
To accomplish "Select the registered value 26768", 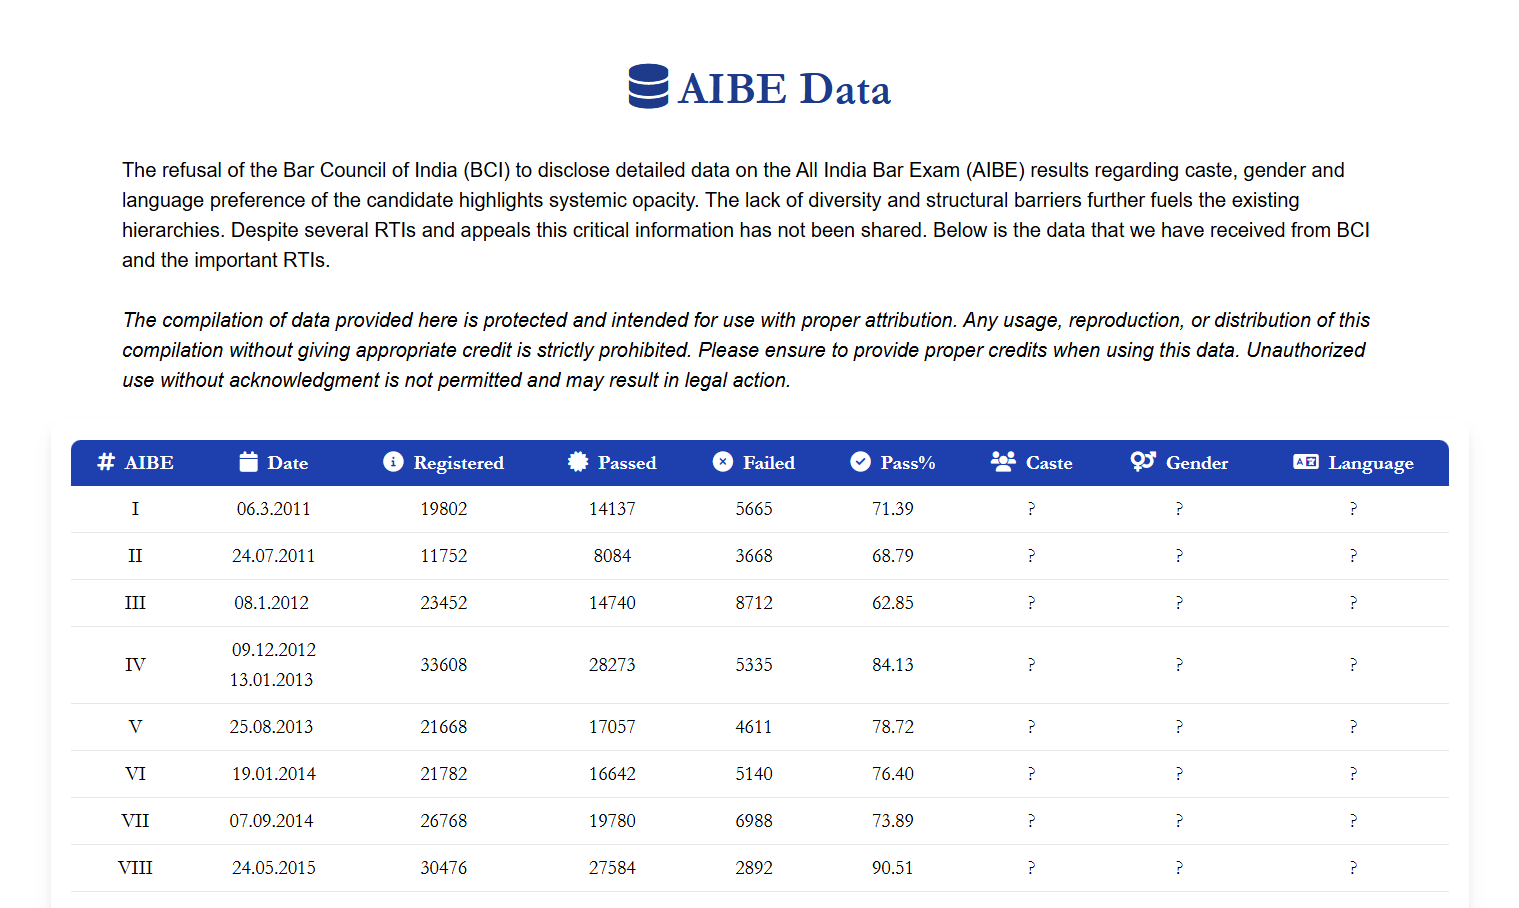I will pos(444,821).
